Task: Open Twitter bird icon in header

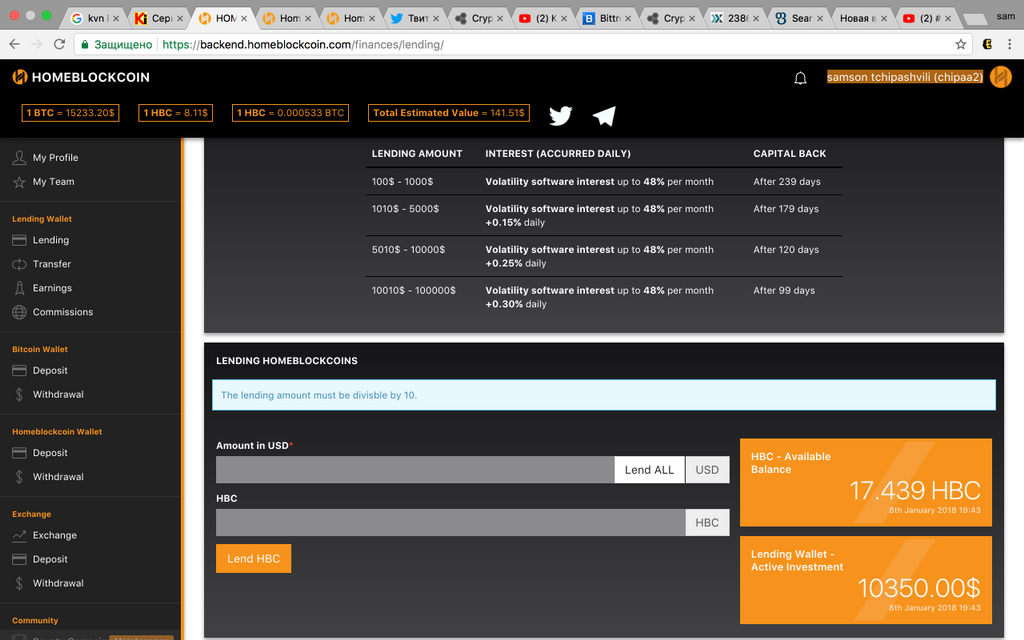Action: click(x=560, y=116)
